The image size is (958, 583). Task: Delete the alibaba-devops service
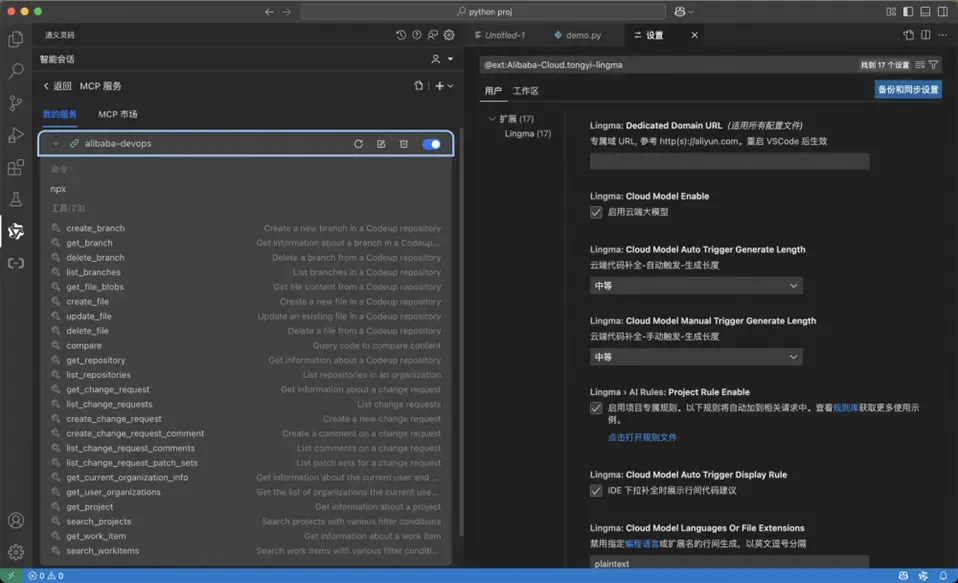[x=403, y=144]
